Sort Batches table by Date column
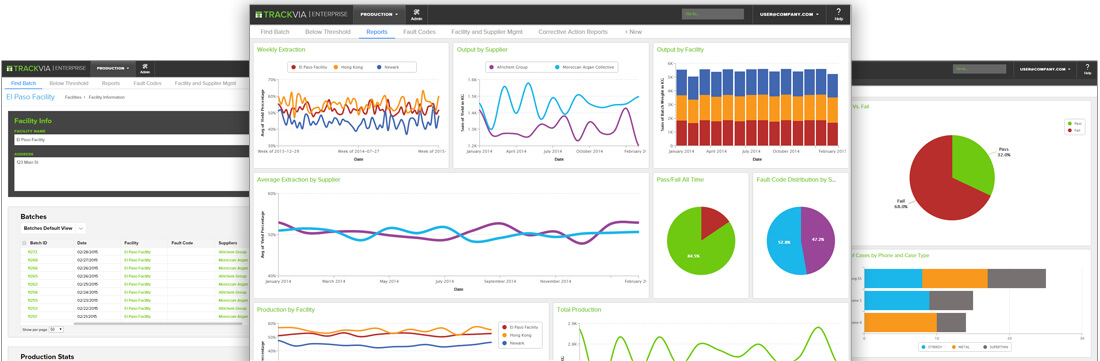Screen dimensions: 1100x361 (x=83, y=243)
